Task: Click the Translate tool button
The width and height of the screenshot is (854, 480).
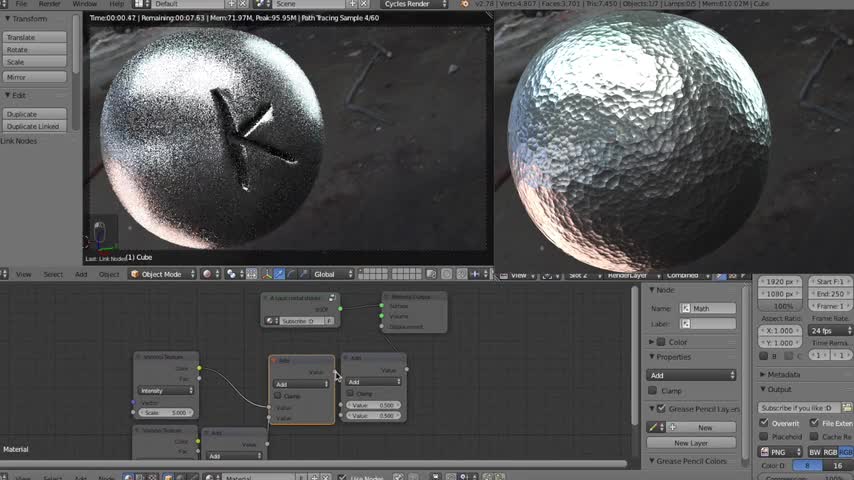Action: (35, 37)
